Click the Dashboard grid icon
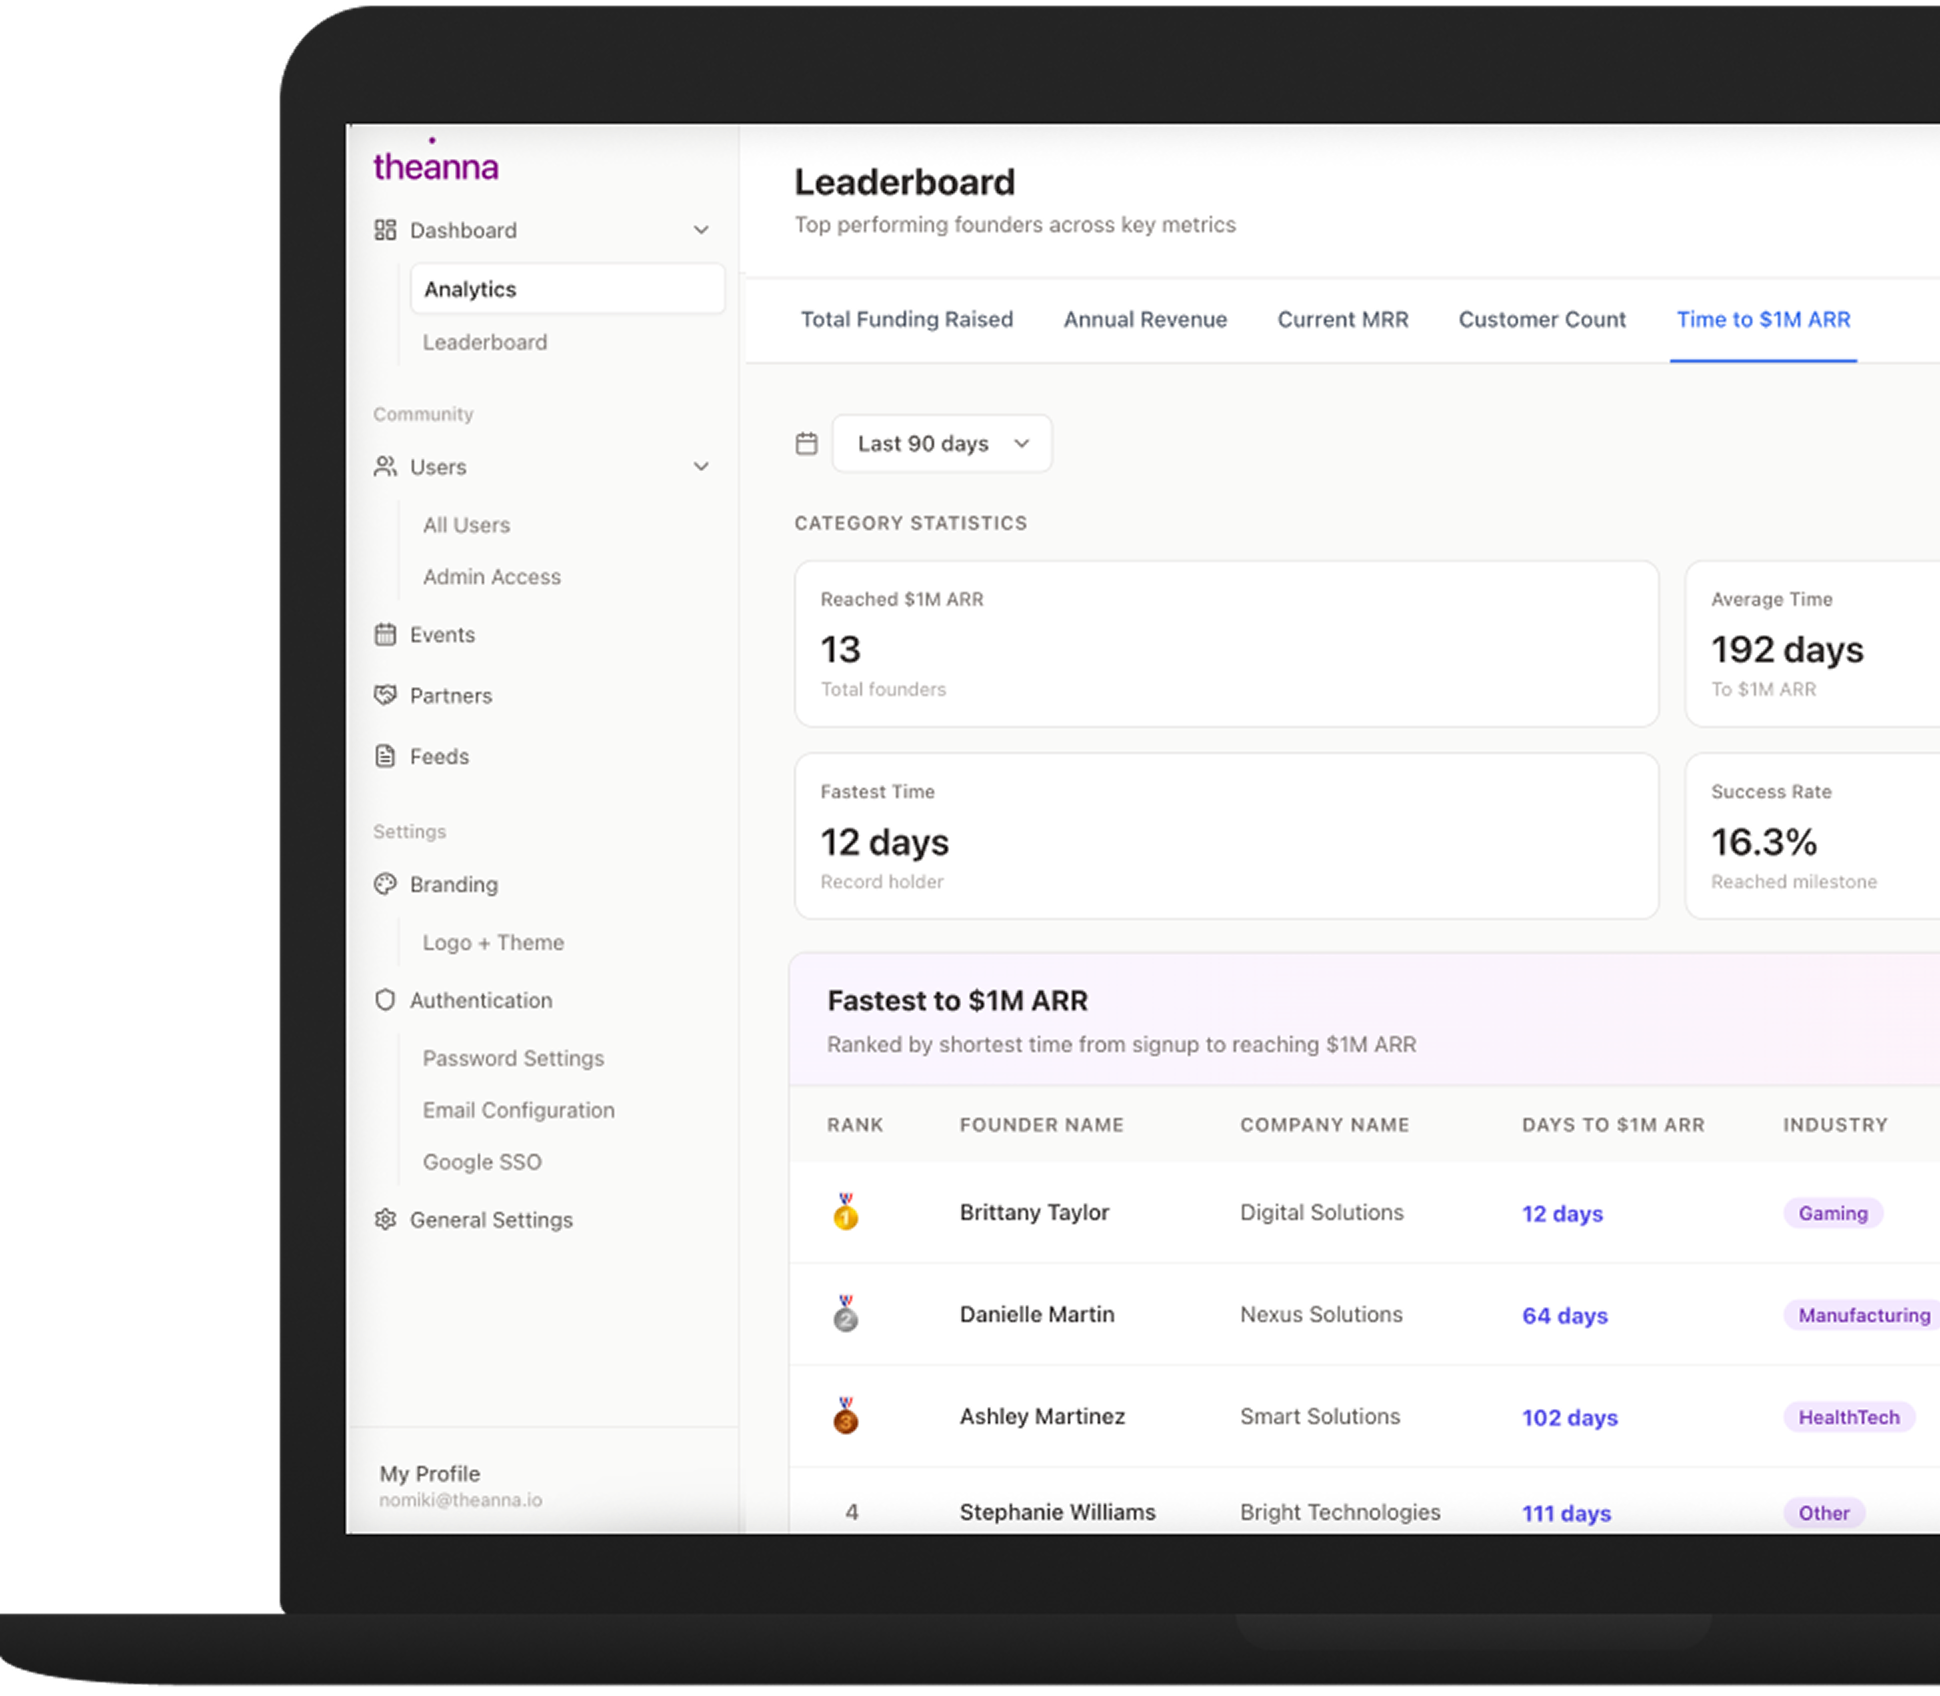Viewport: 1940px width, 1696px height. pyautogui.click(x=385, y=230)
